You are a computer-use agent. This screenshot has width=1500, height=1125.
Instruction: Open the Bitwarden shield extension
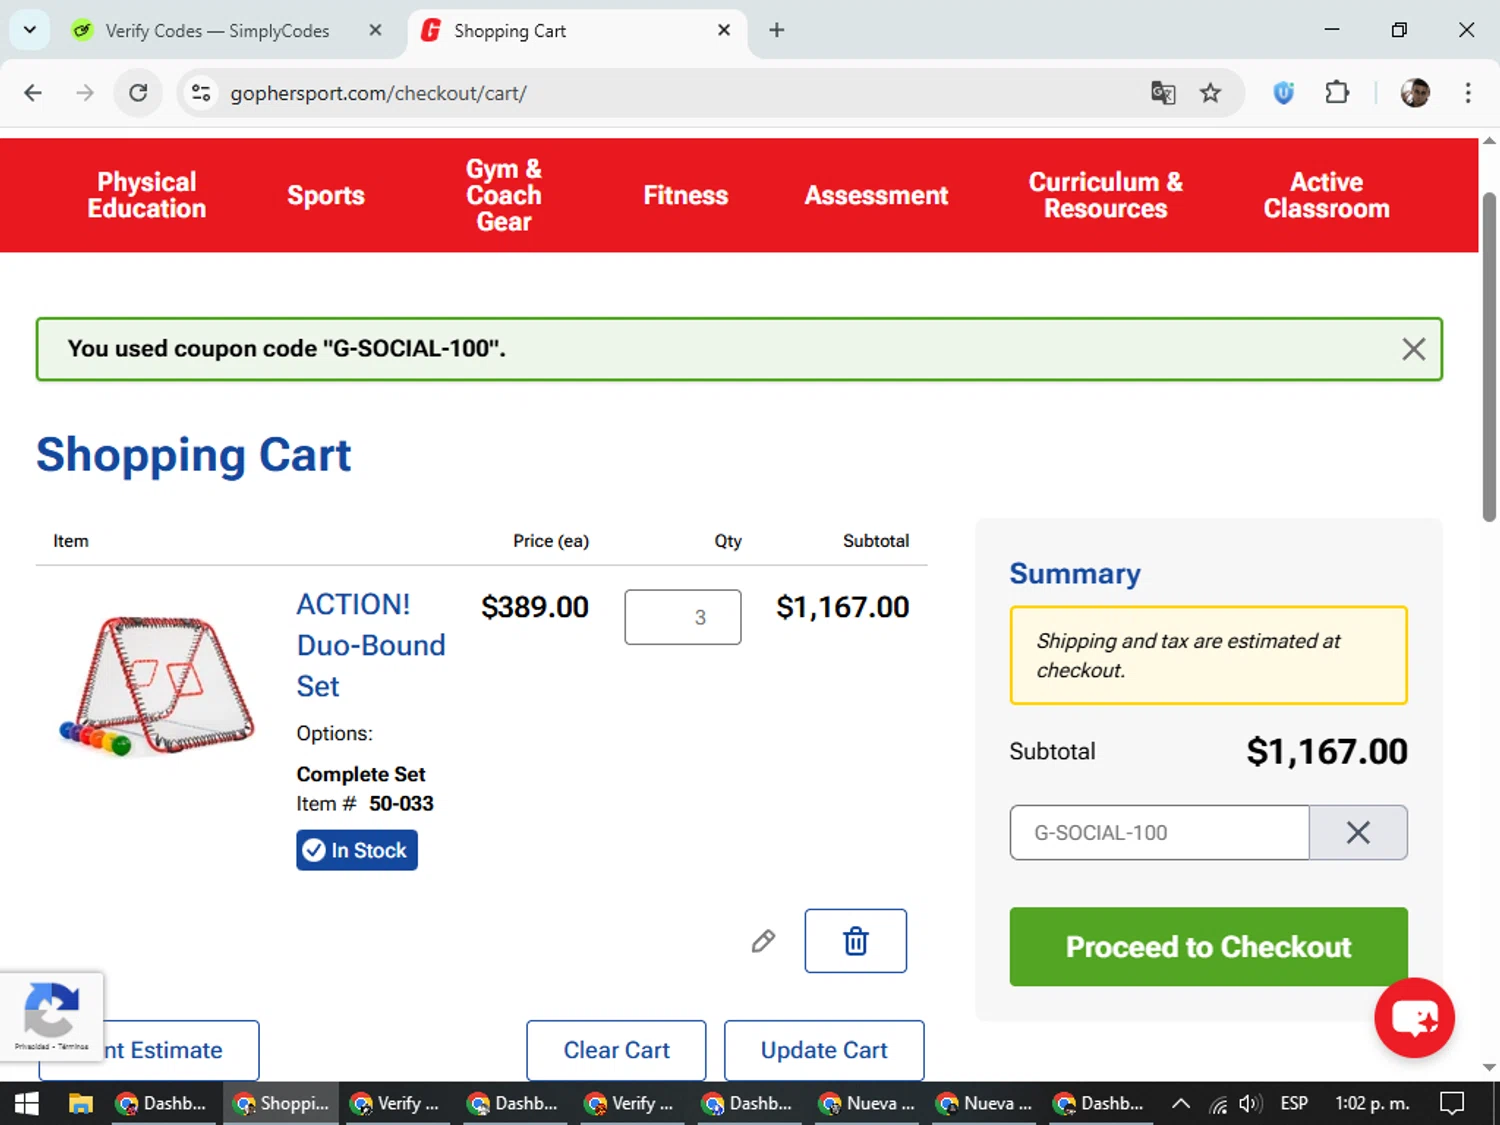1284,93
